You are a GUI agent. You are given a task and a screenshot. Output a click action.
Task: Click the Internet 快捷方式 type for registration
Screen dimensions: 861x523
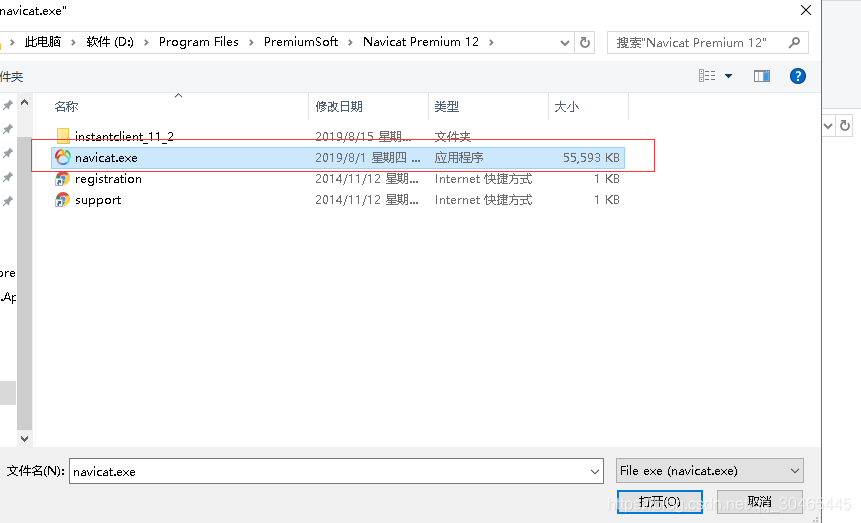click(x=483, y=179)
